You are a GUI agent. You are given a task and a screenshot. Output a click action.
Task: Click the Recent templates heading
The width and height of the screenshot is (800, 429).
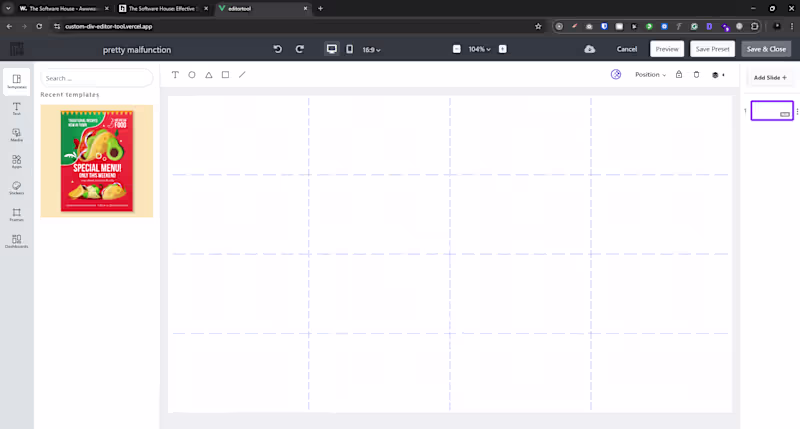70,95
